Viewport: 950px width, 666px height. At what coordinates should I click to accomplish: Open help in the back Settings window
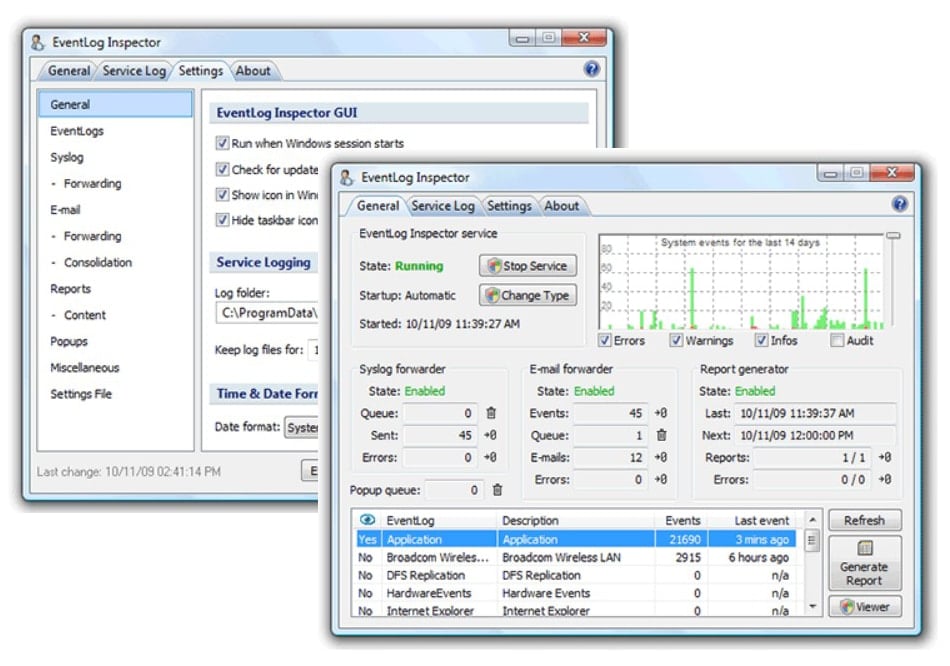click(591, 69)
